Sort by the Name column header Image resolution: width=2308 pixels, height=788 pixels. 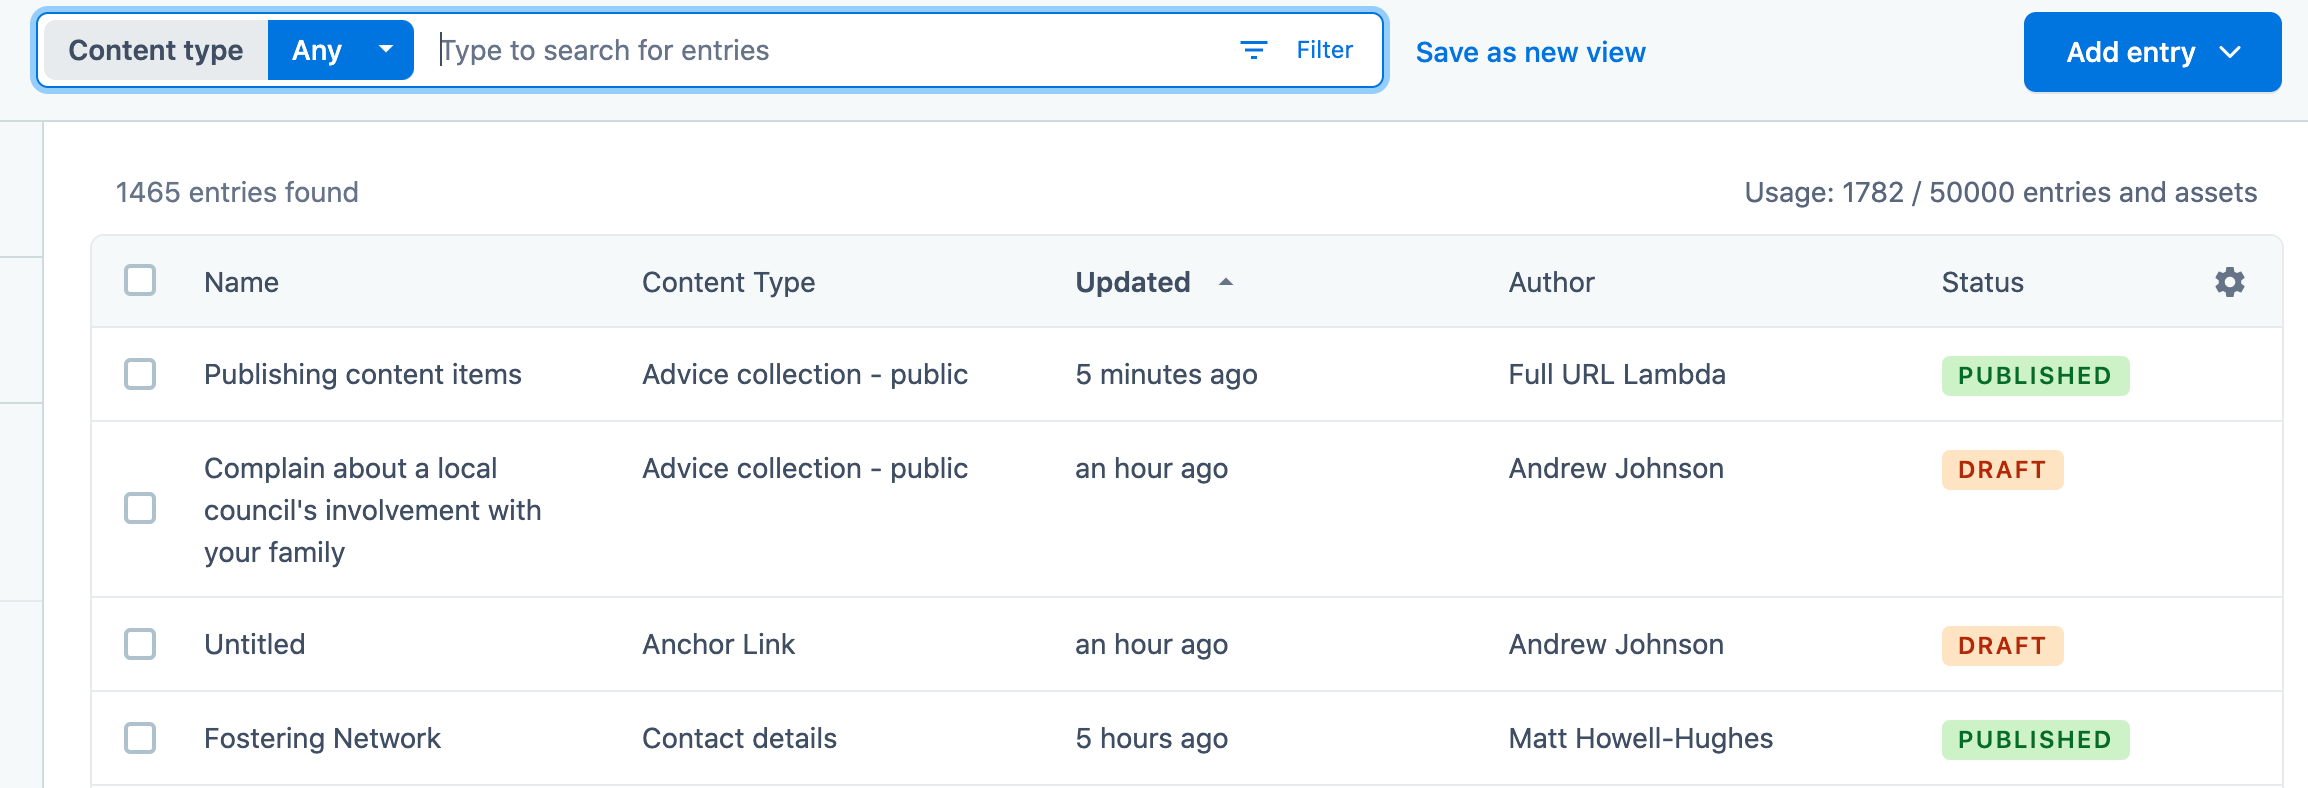tap(241, 283)
